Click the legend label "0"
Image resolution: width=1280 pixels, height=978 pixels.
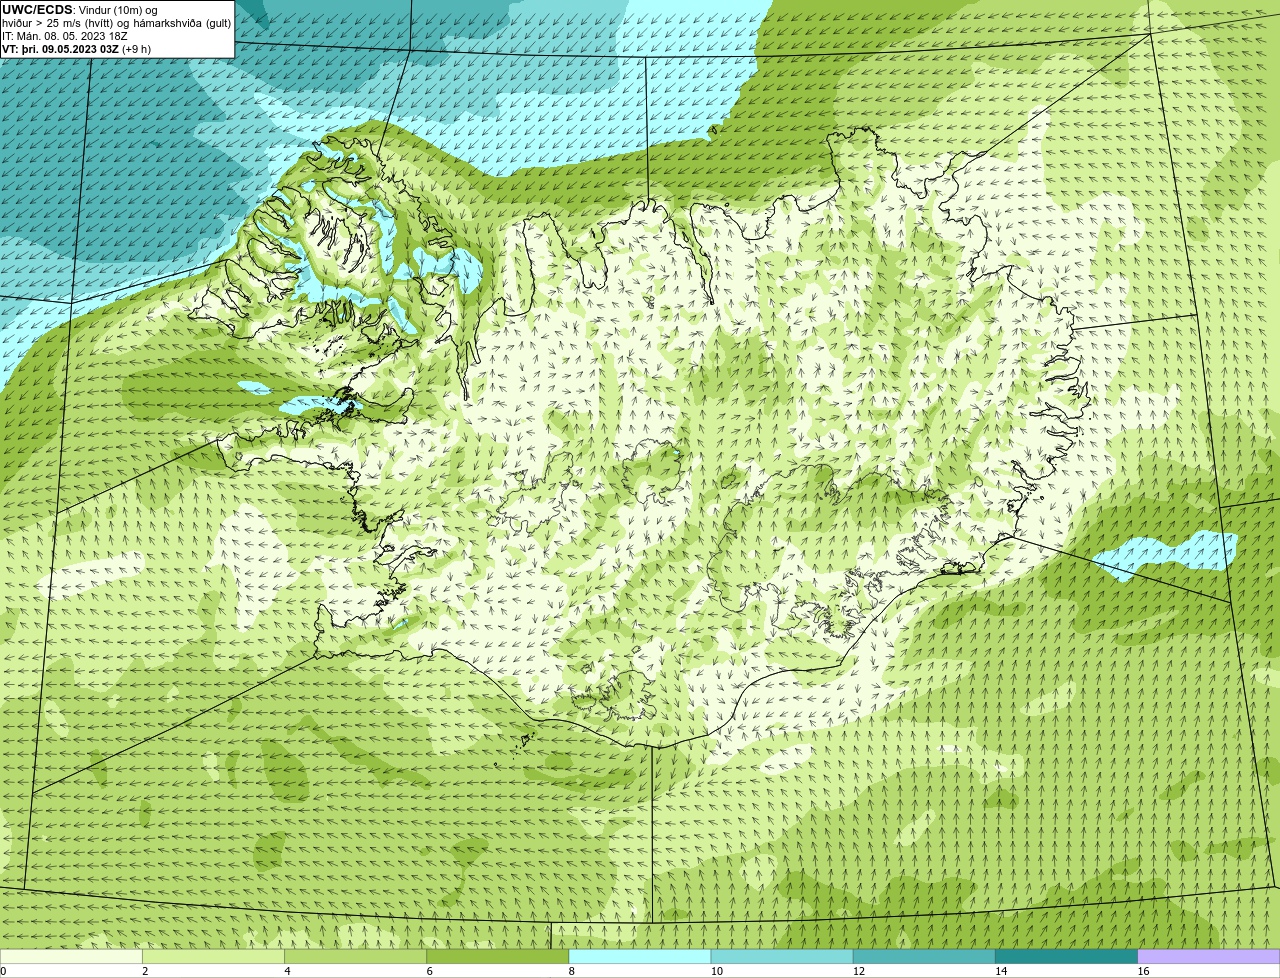tap(3, 971)
